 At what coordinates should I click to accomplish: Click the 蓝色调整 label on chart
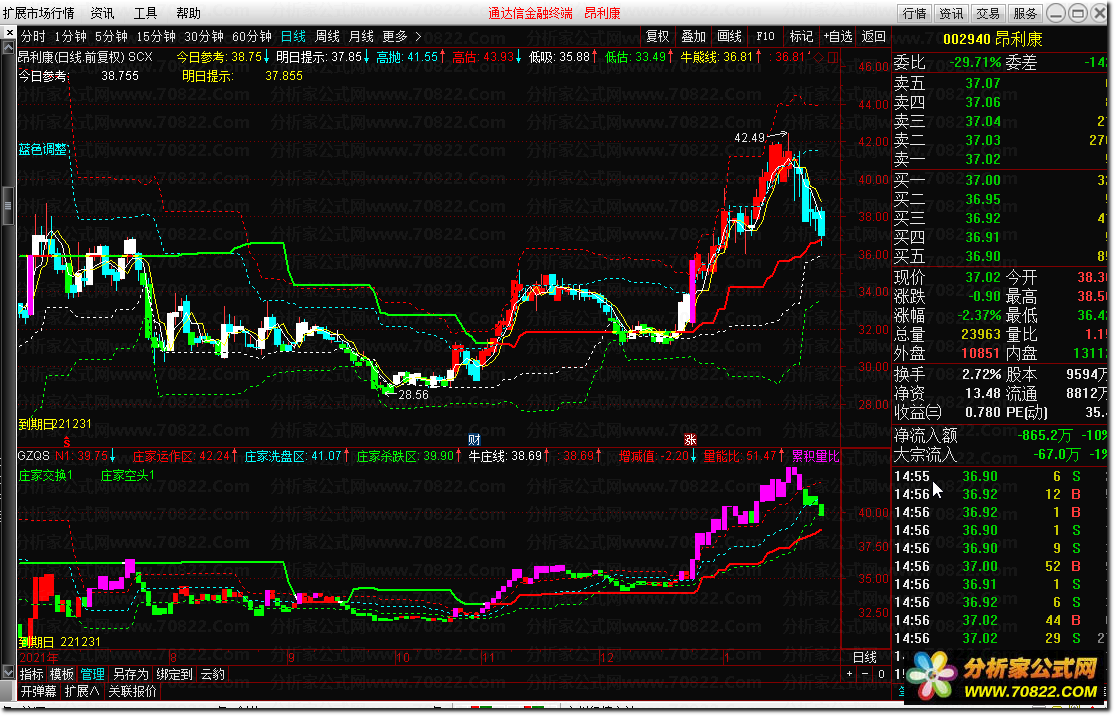point(43,149)
